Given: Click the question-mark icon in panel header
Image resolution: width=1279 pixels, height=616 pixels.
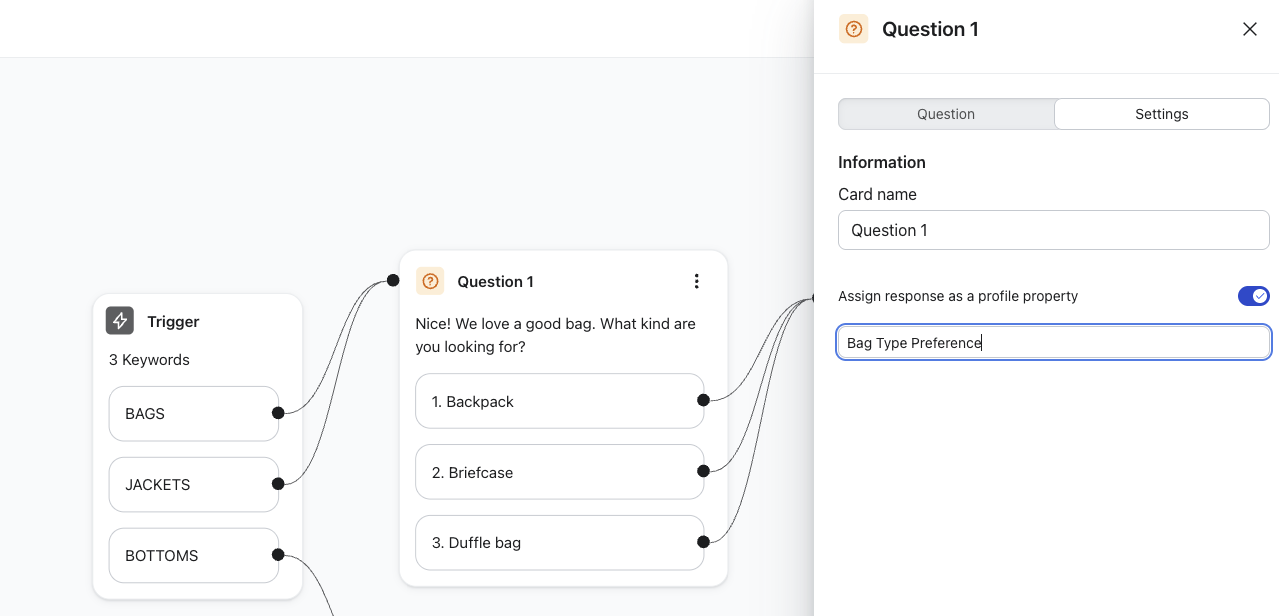Looking at the screenshot, I should pyautogui.click(x=853, y=29).
